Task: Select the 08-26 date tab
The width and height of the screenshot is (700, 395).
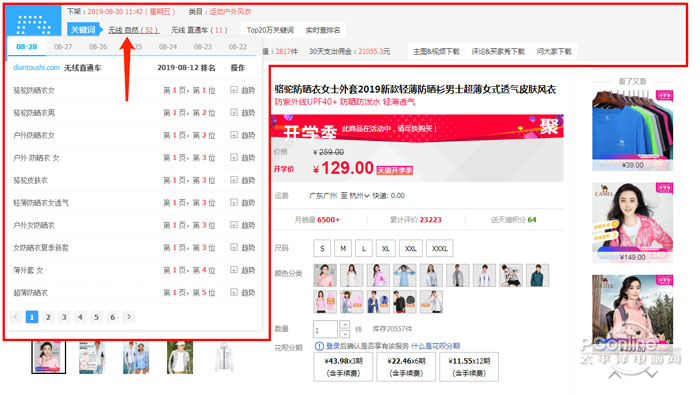Action: click(98, 46)
